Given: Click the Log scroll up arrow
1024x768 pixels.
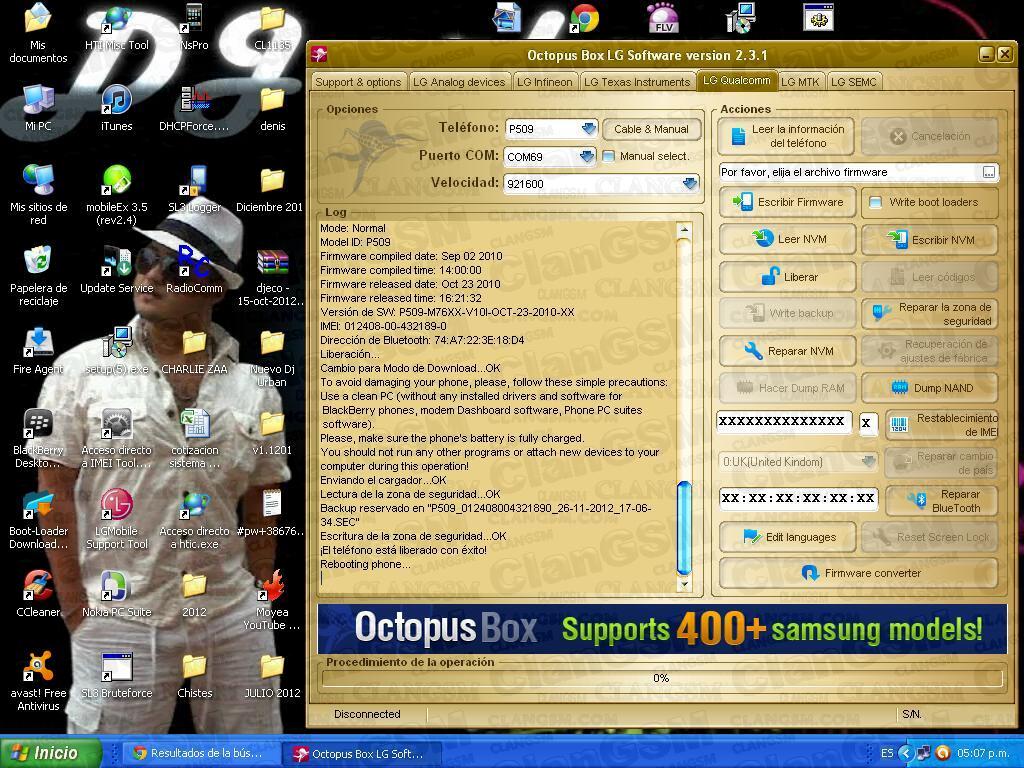Looking at the screenshot, I should point(684,229).
